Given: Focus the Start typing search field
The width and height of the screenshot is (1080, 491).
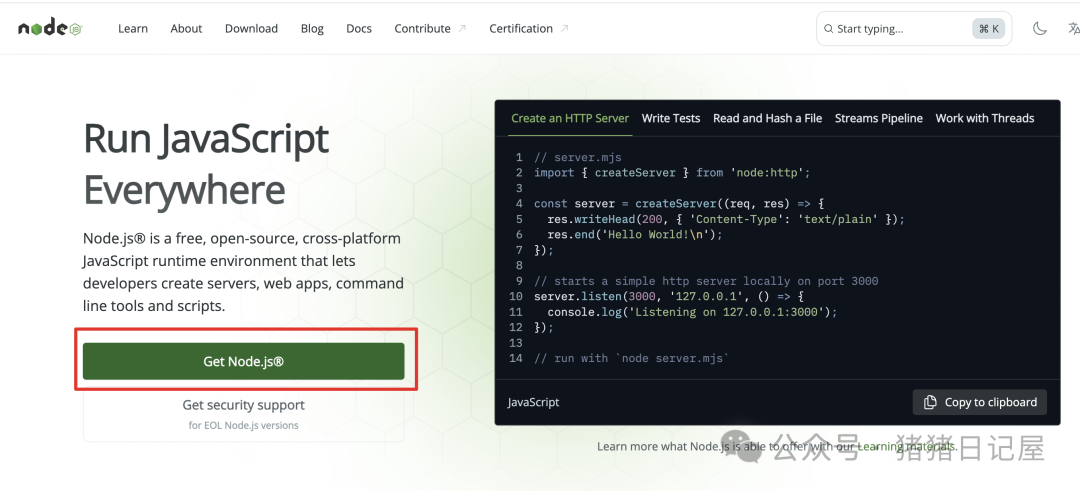Looking at the screenshot, I should click(x=914, y=29).
